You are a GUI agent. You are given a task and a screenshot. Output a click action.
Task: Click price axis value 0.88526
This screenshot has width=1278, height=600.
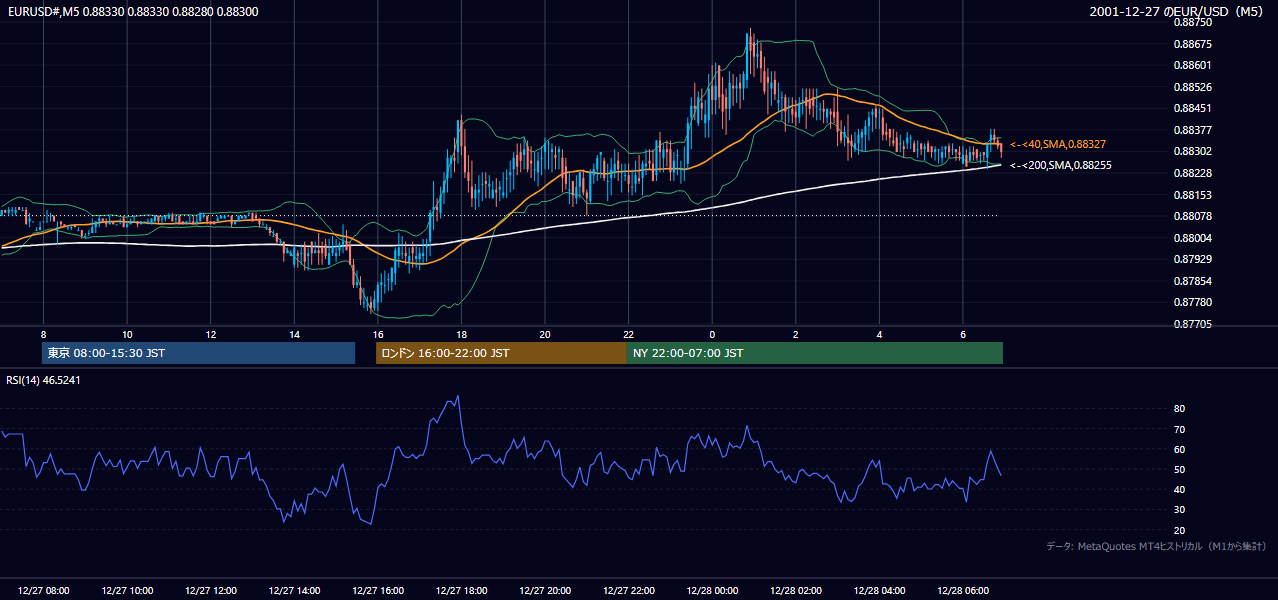[1193, 87]
